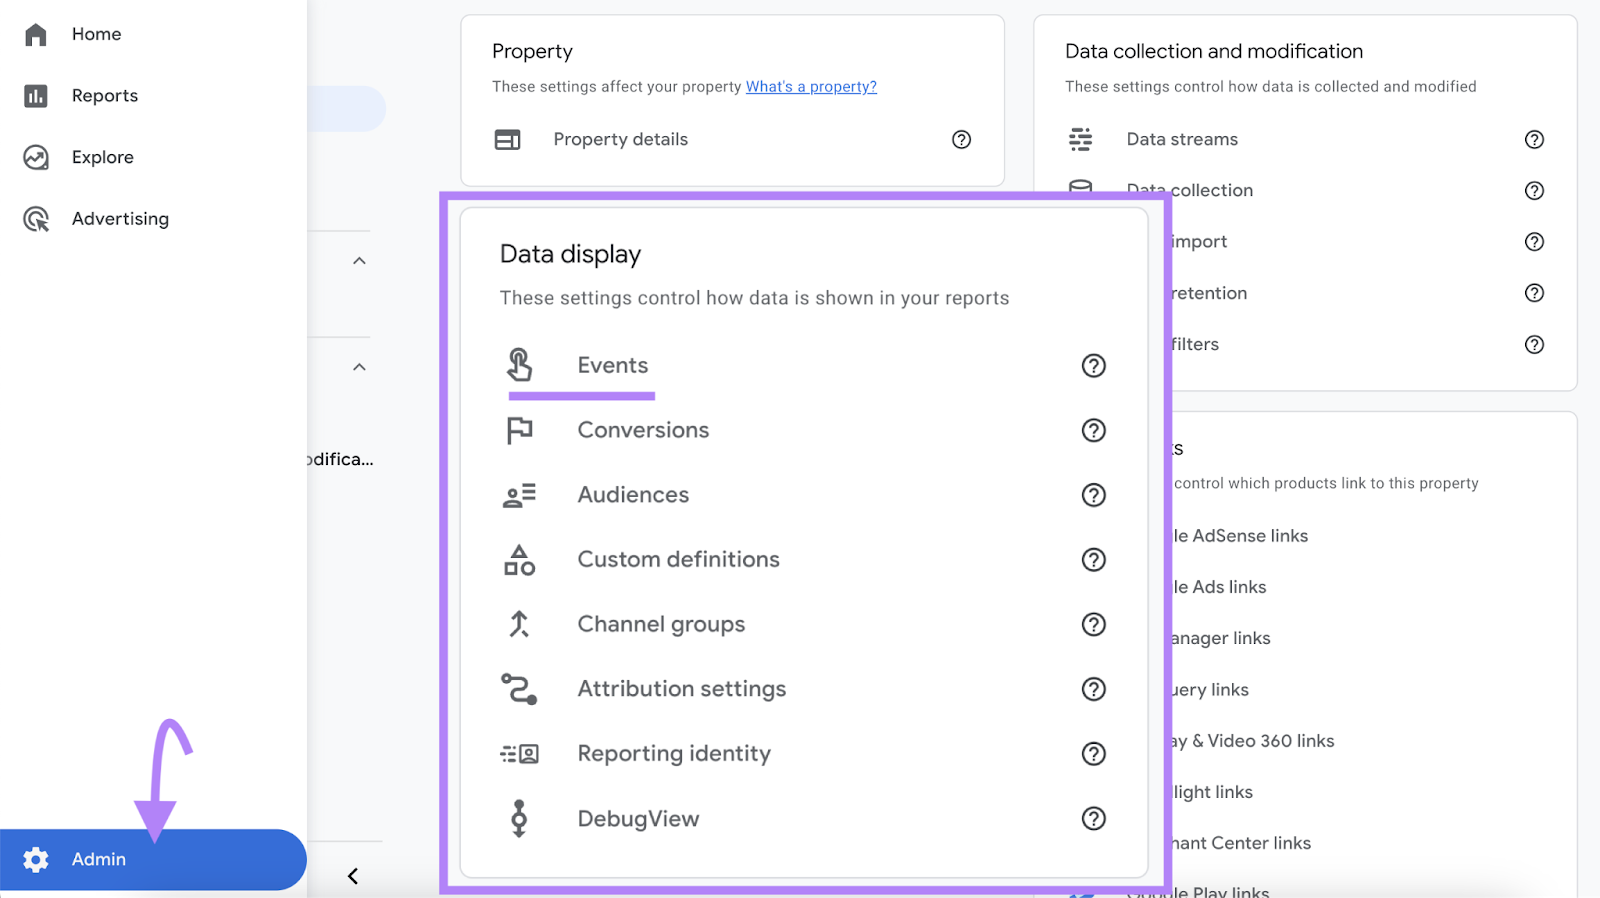Image resolution: width=1600 pixels, height=898 pixels.
Task: Open help for Conversions
Action: coord(1094,431)
